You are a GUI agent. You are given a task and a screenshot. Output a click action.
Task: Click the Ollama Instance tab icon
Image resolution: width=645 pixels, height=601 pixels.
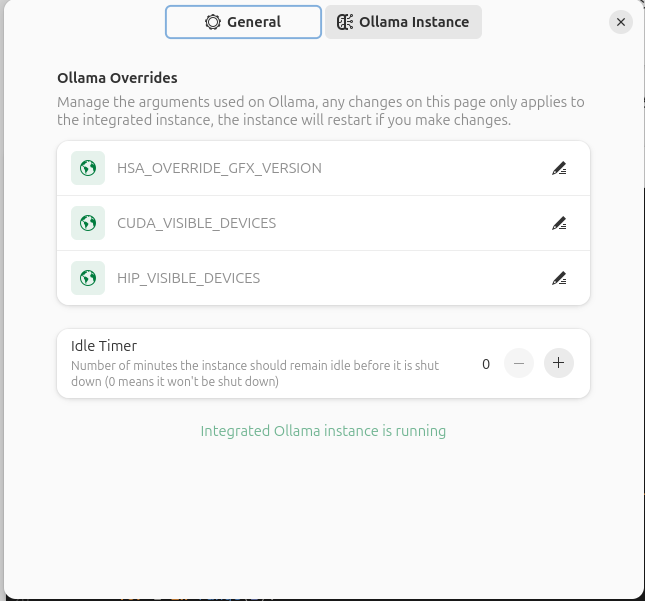click(345, 22)
